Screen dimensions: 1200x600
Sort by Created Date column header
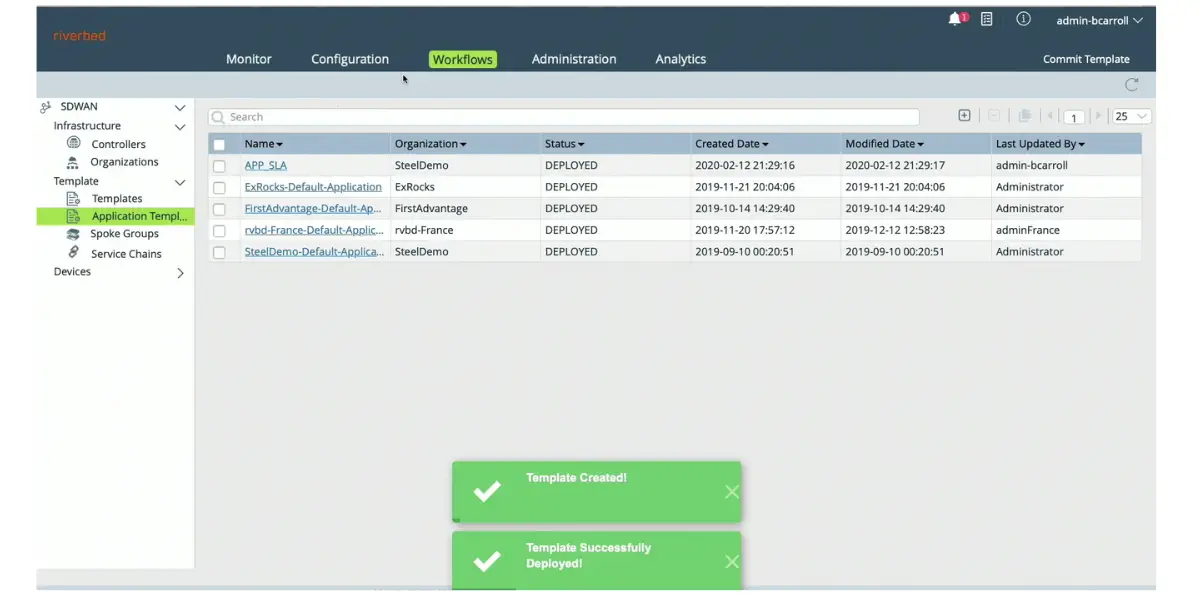732,144
